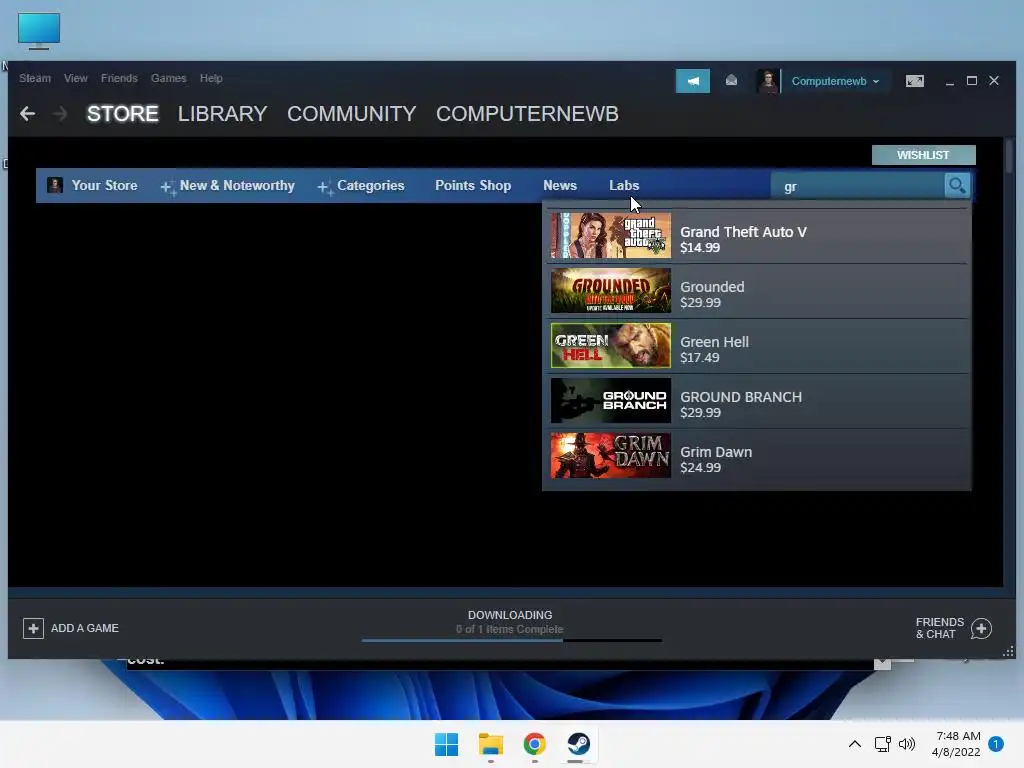This screenshot has width=1024, height=768.
Task: Open the COMPUTERNEWB profile tab
Action: coord(527,114)
